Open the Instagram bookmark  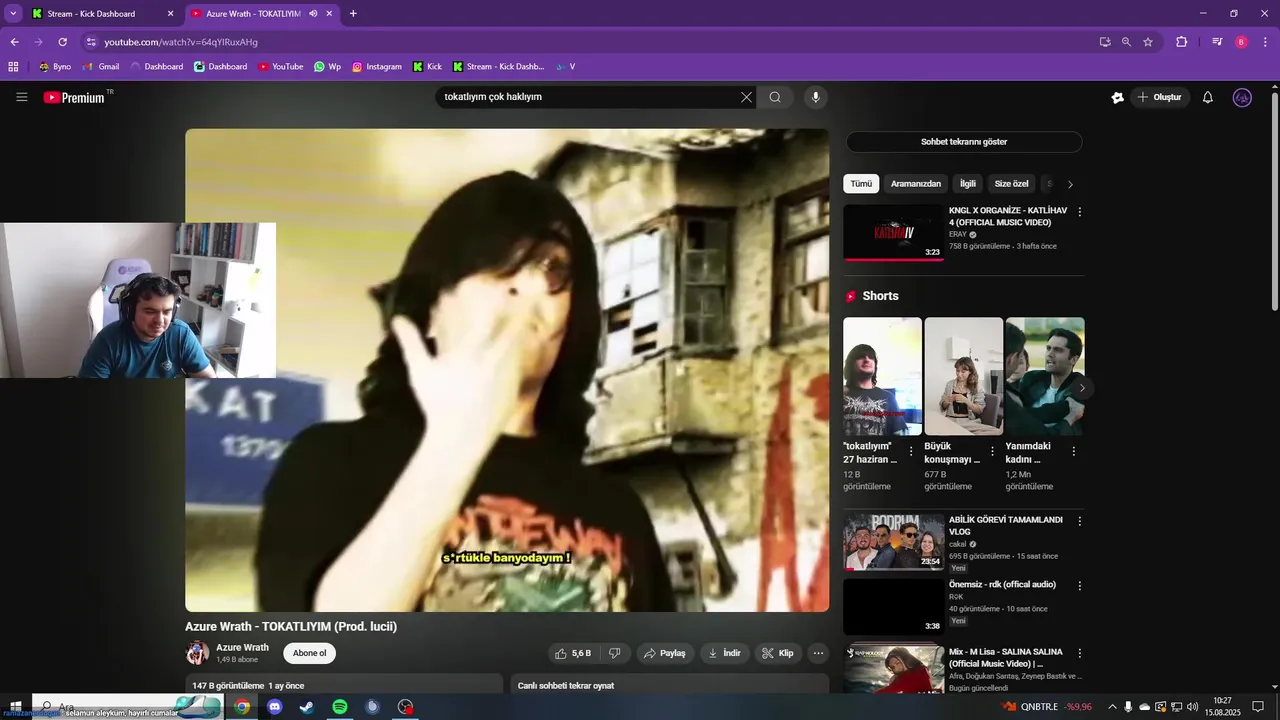[x=376, y=67]
